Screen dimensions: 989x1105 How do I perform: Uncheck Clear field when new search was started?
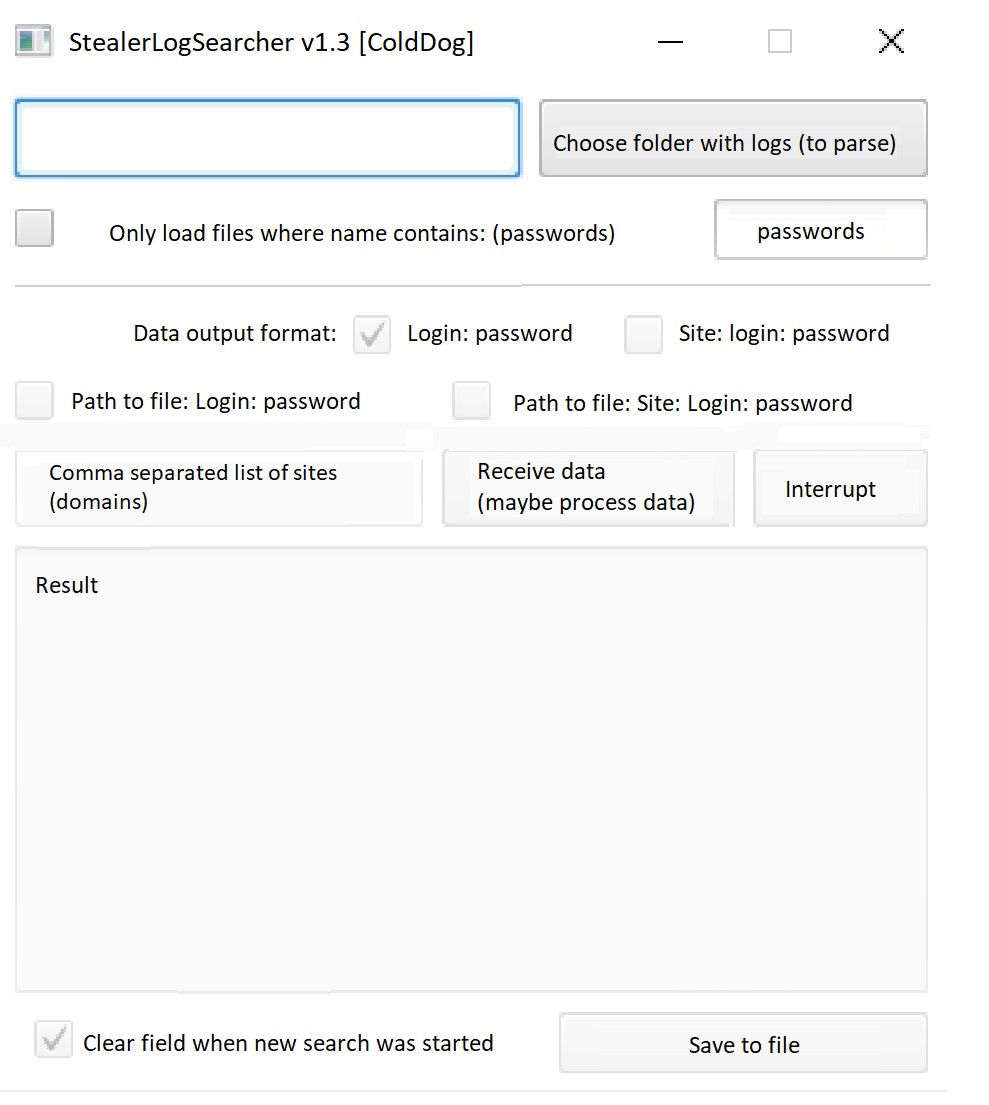(x=54, y=1039)
